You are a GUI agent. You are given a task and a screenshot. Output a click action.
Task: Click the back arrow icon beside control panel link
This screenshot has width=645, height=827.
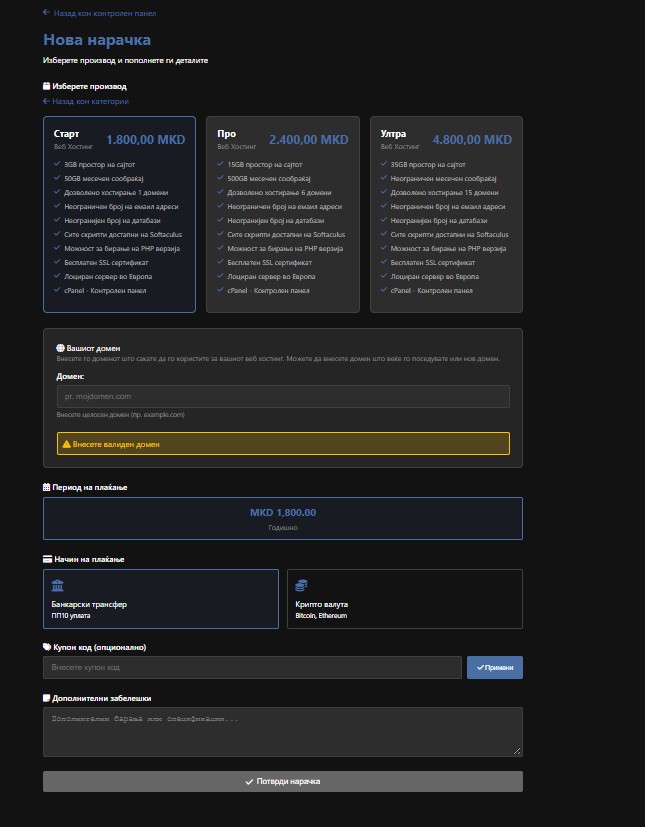(x=46, y=13)
